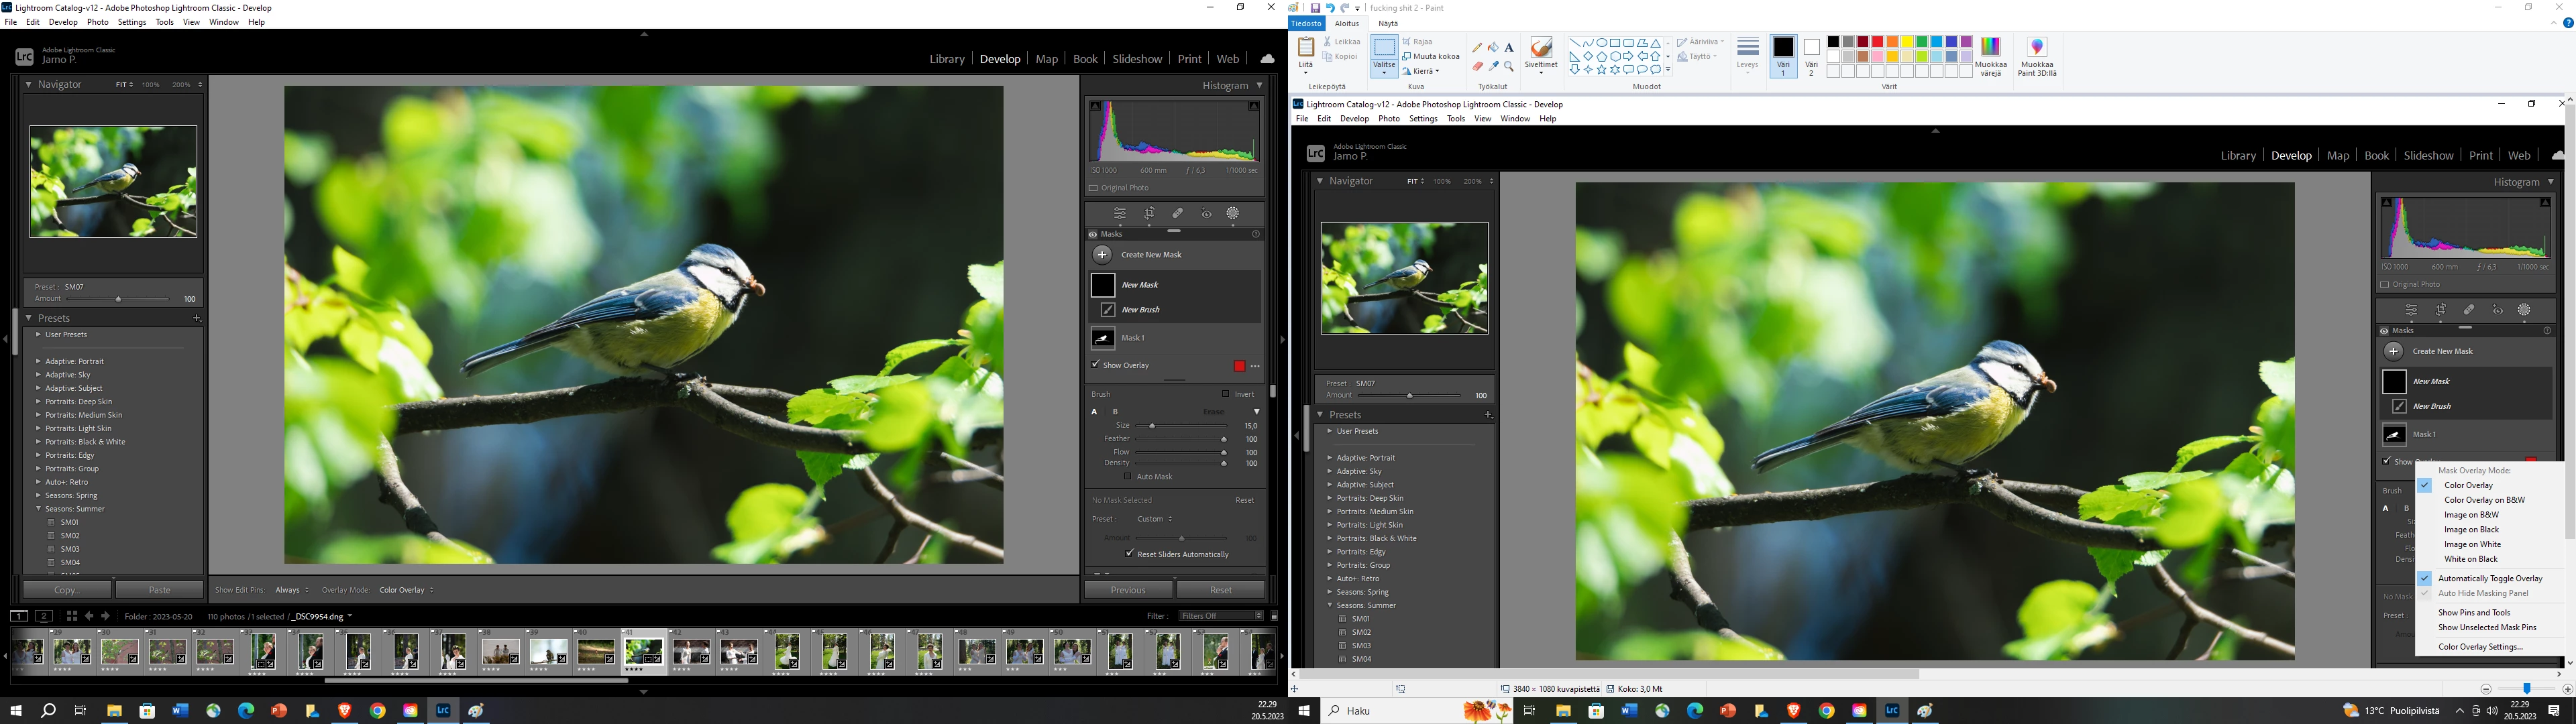Tick the brush Invert checkbox
This screenshot has width=2576, height=724.
pyautogui.click(x=1225, y=394)
